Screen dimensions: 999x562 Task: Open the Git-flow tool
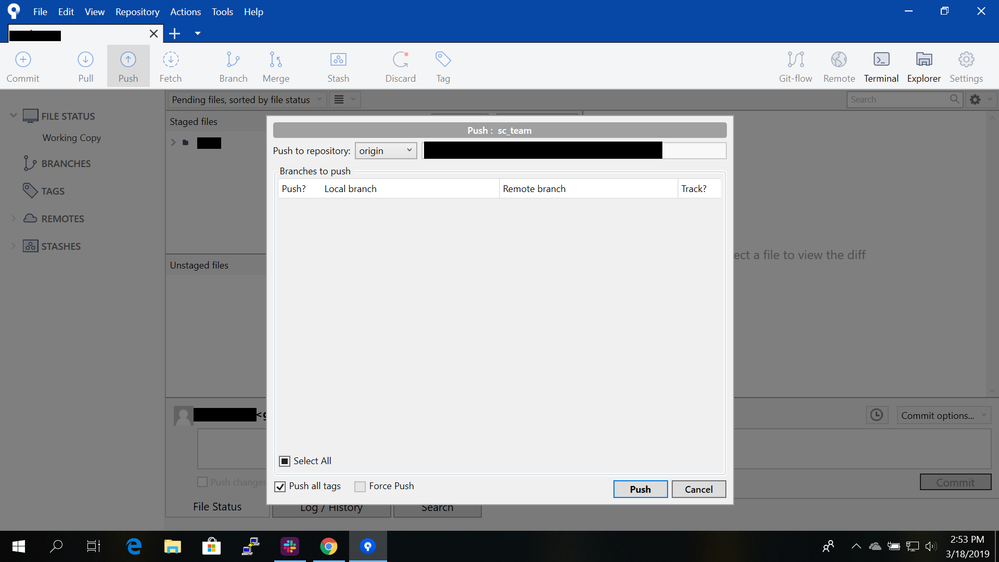795,66
